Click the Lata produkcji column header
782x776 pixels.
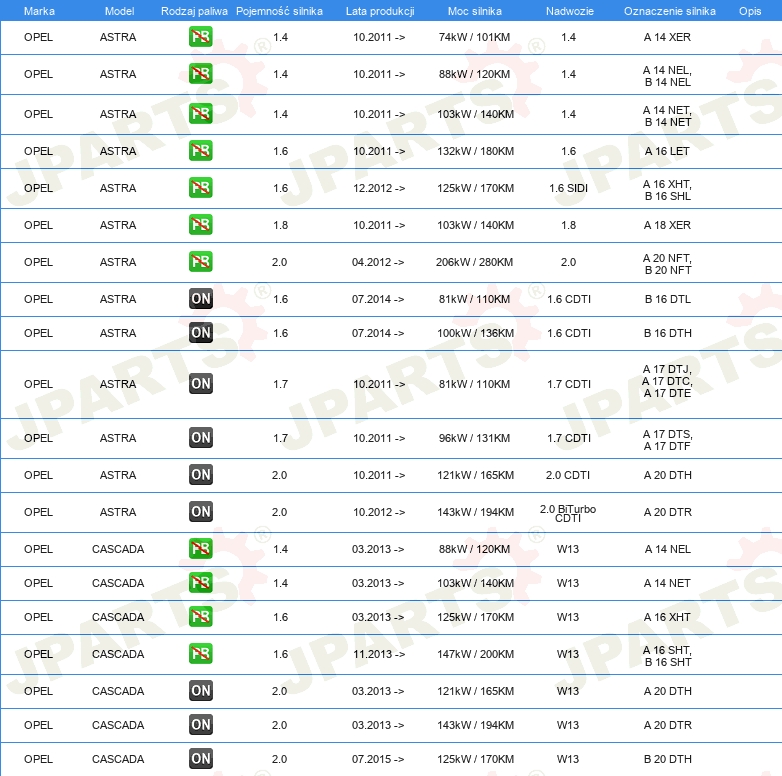pyautogui.click(x=379, y=10)
